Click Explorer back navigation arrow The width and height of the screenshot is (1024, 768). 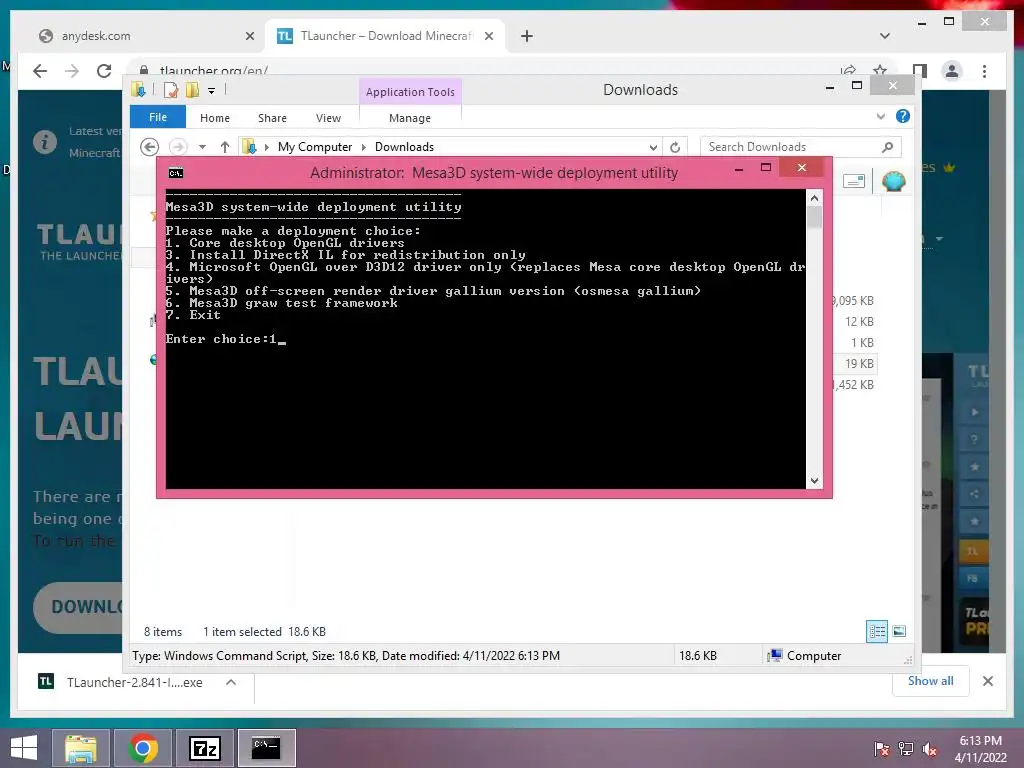pos(150,147)
